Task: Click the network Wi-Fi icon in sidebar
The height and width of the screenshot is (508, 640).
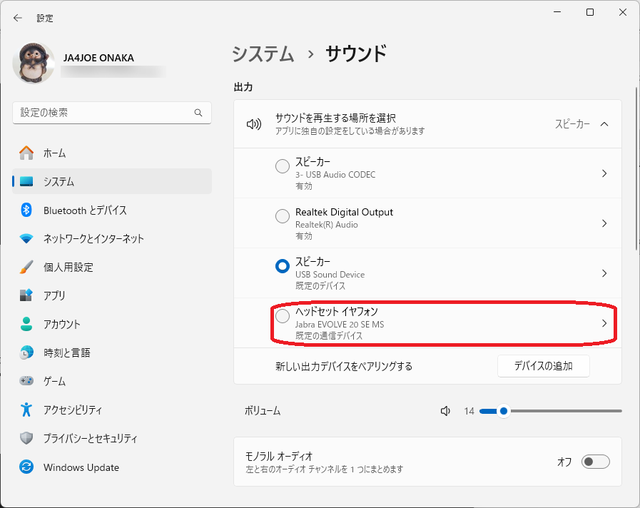Action: pyautogui.click(x=27, y=238)
